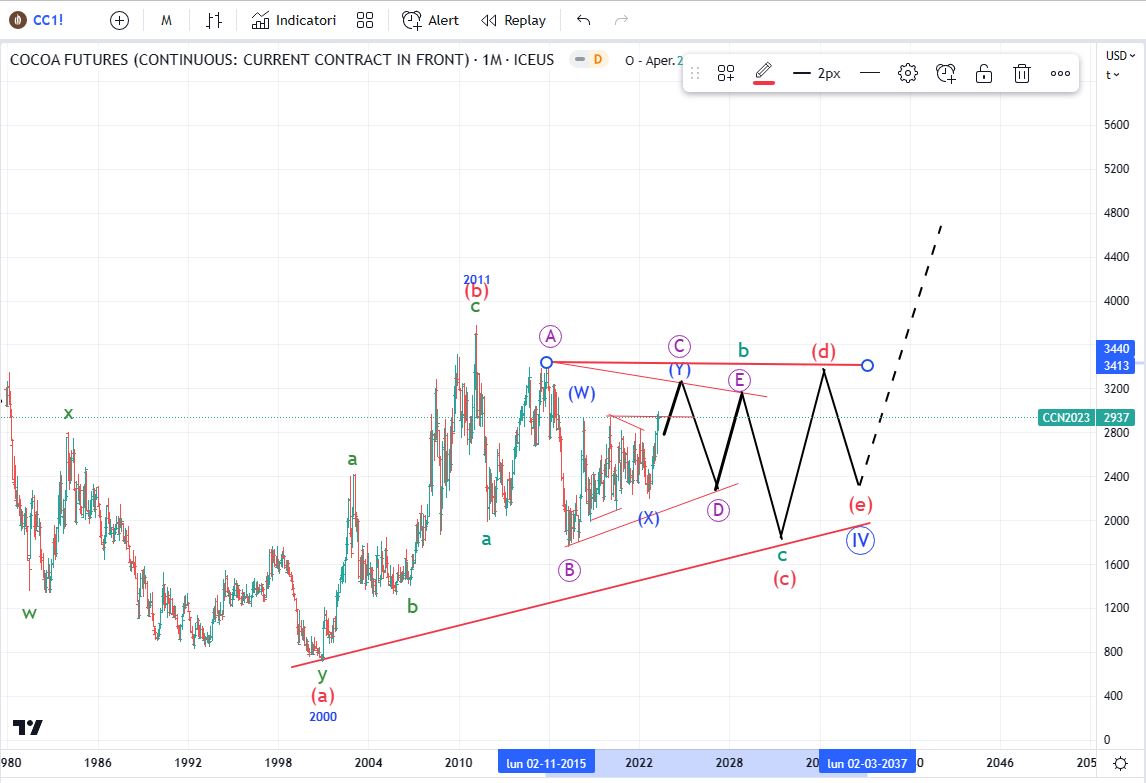Click 2004 on the time axis
The image size is (1146, 783).
368,763
